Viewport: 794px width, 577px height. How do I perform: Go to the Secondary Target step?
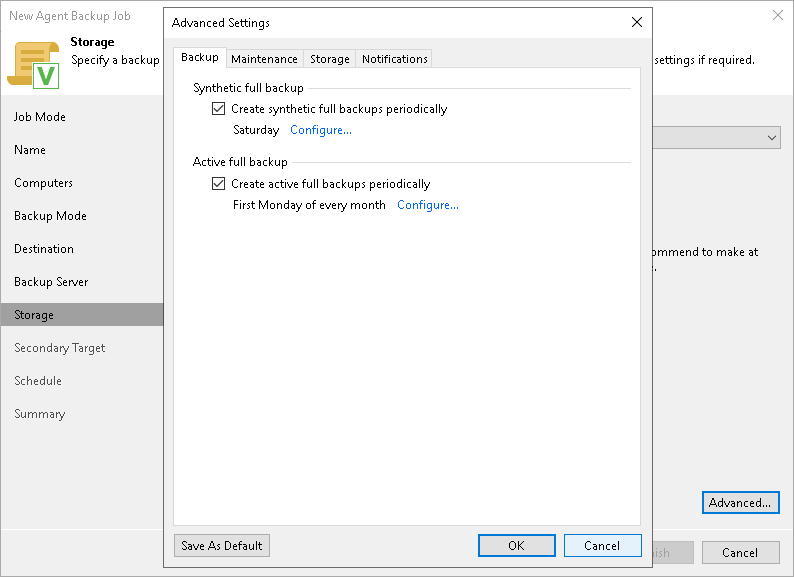(60, 348)
